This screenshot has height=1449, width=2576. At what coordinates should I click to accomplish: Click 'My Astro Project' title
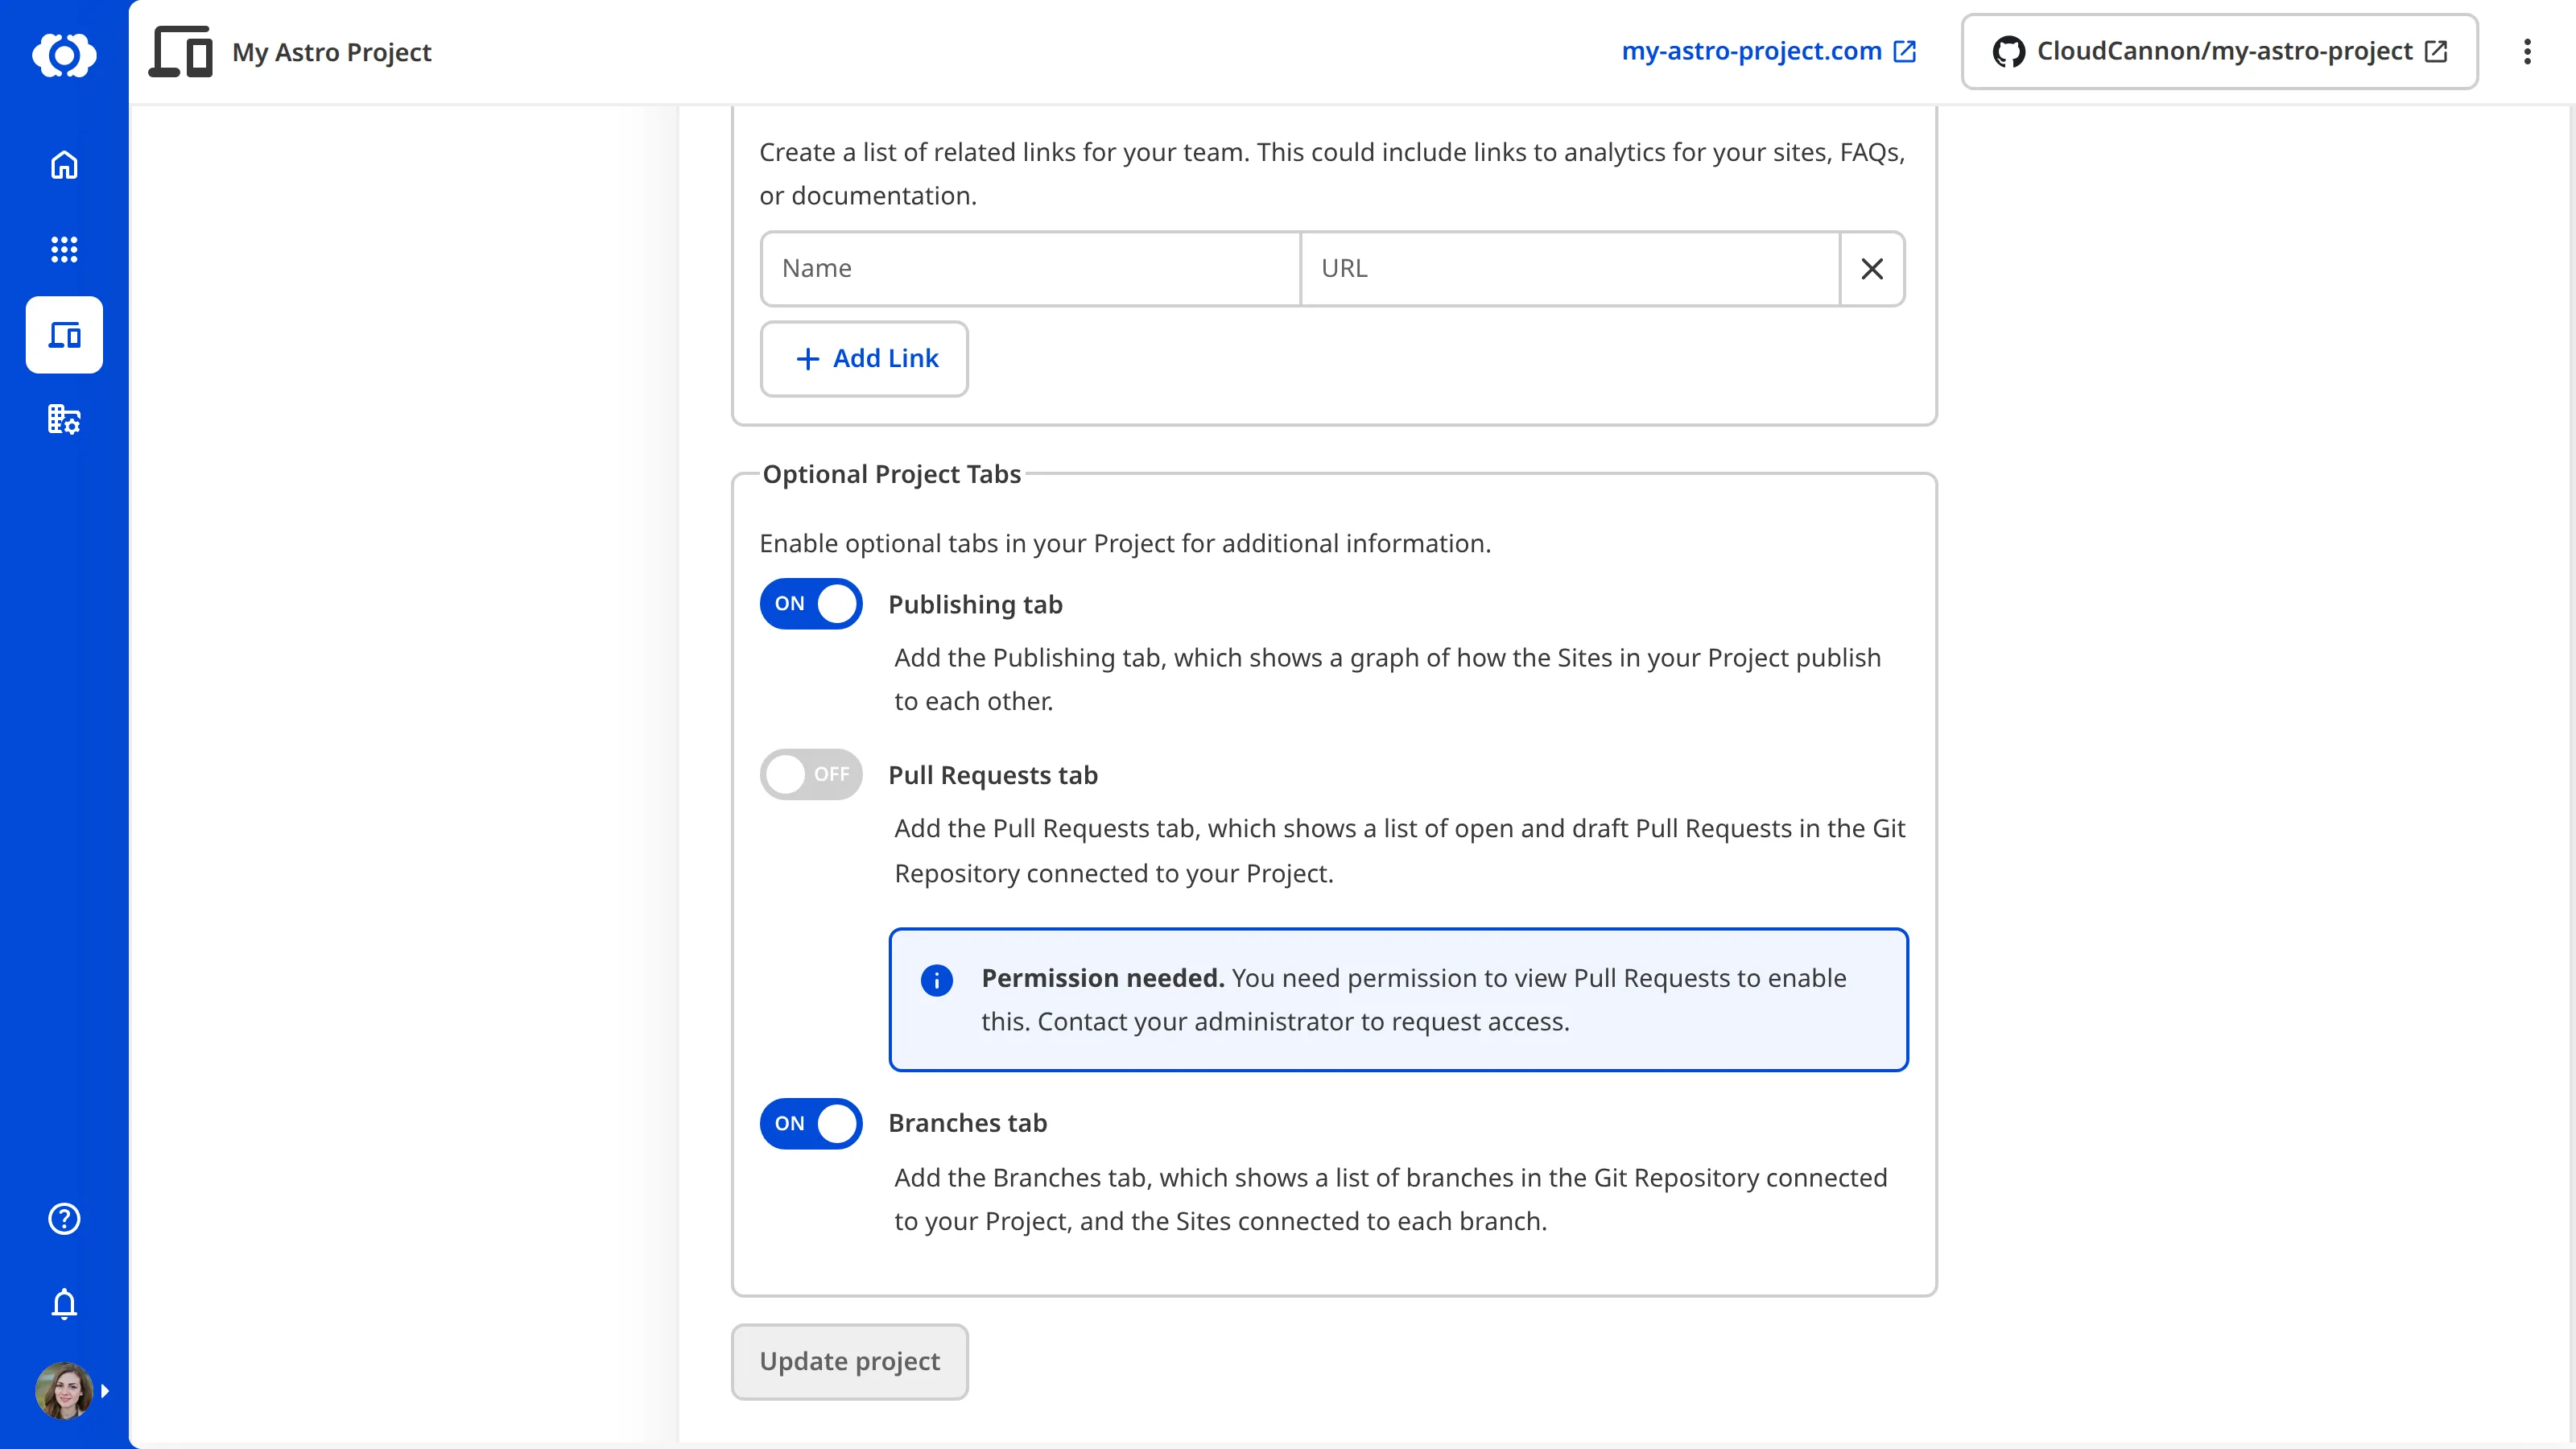pos(332,52)
